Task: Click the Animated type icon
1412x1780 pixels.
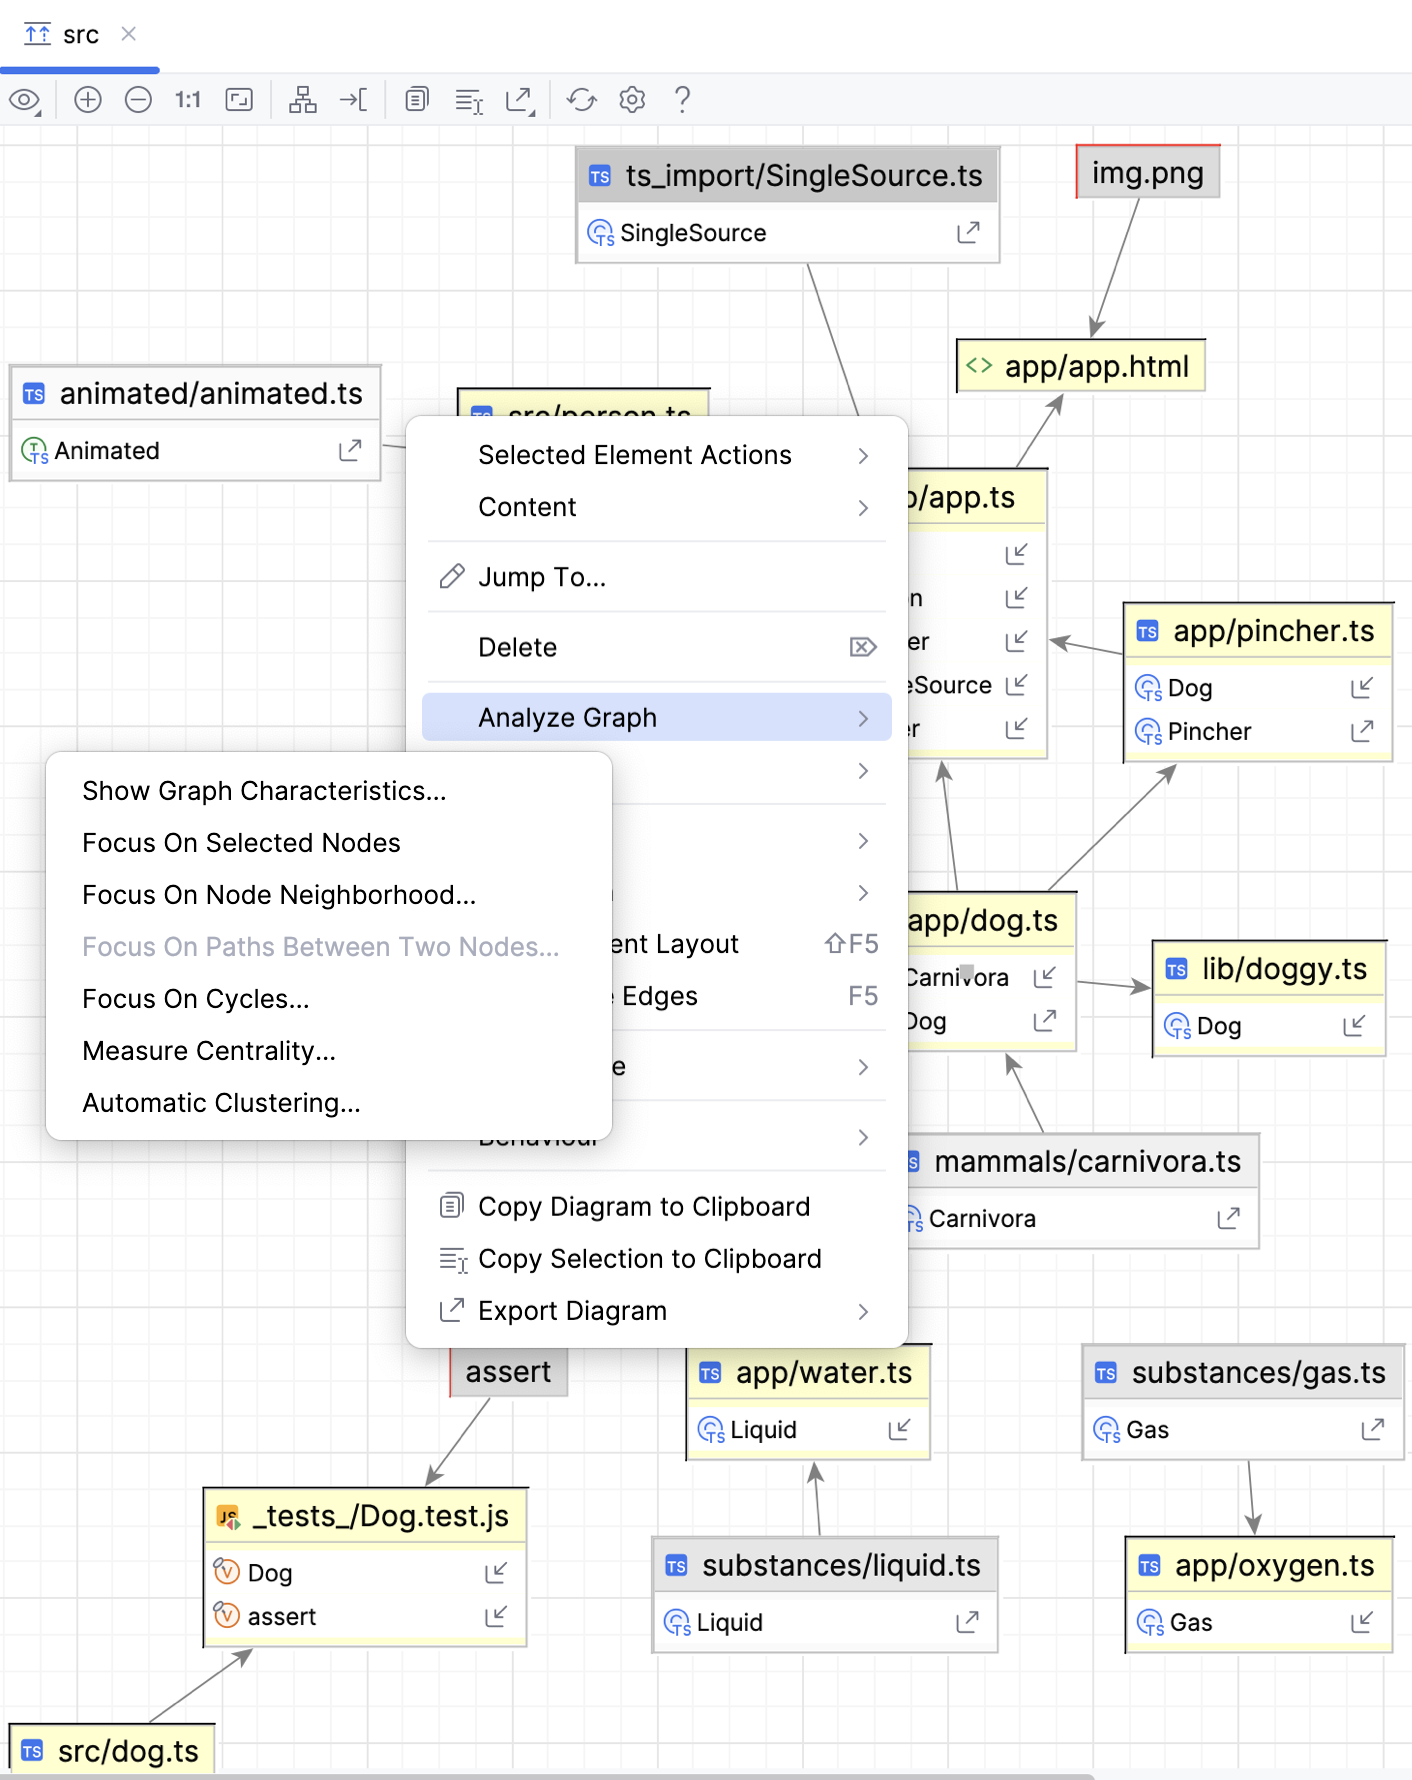Action: point(35,451)
